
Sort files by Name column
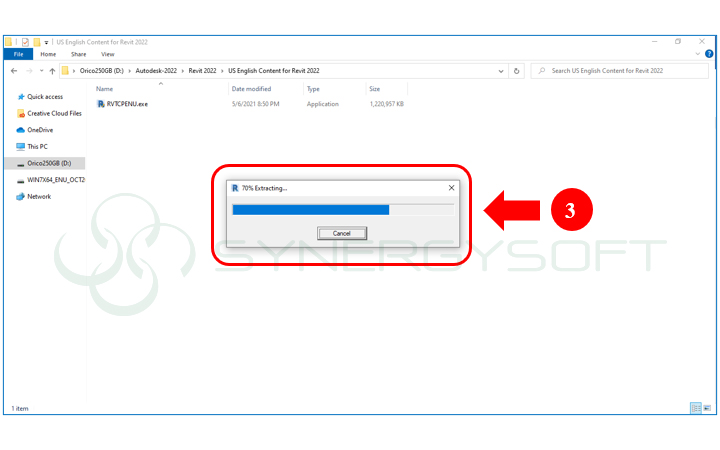[105, 89]
